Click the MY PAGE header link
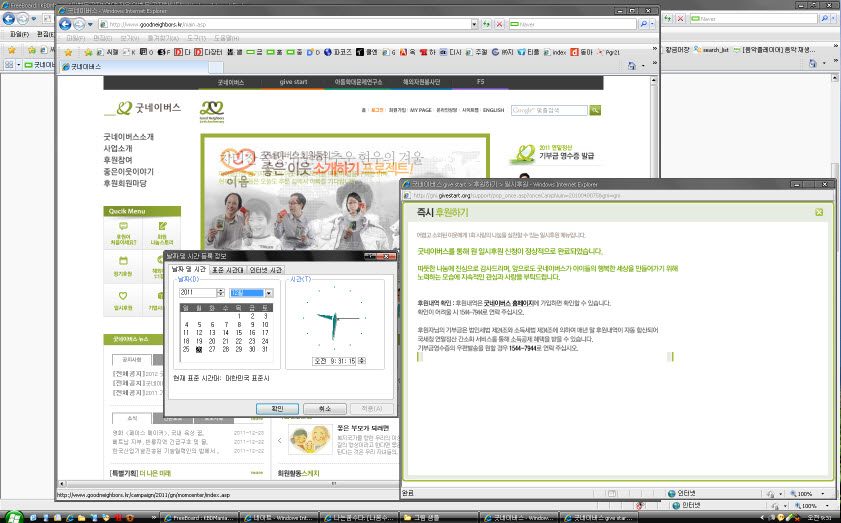Image resolution: width=841 pixels, height=523 pixels. pyautogui.click(x=420, y=110)
